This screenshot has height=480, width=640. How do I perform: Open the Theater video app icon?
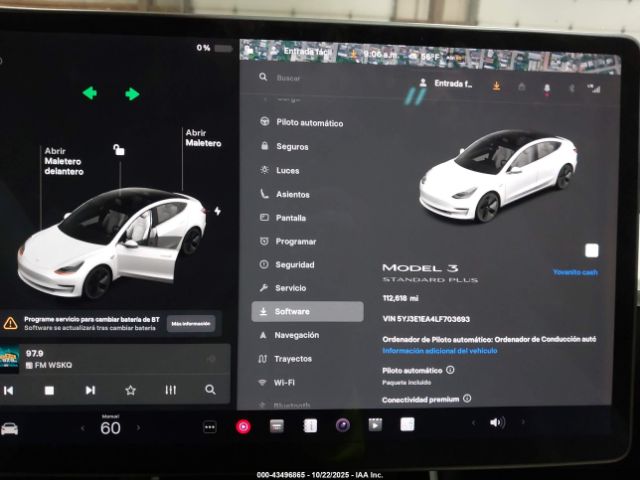(375, 425)
